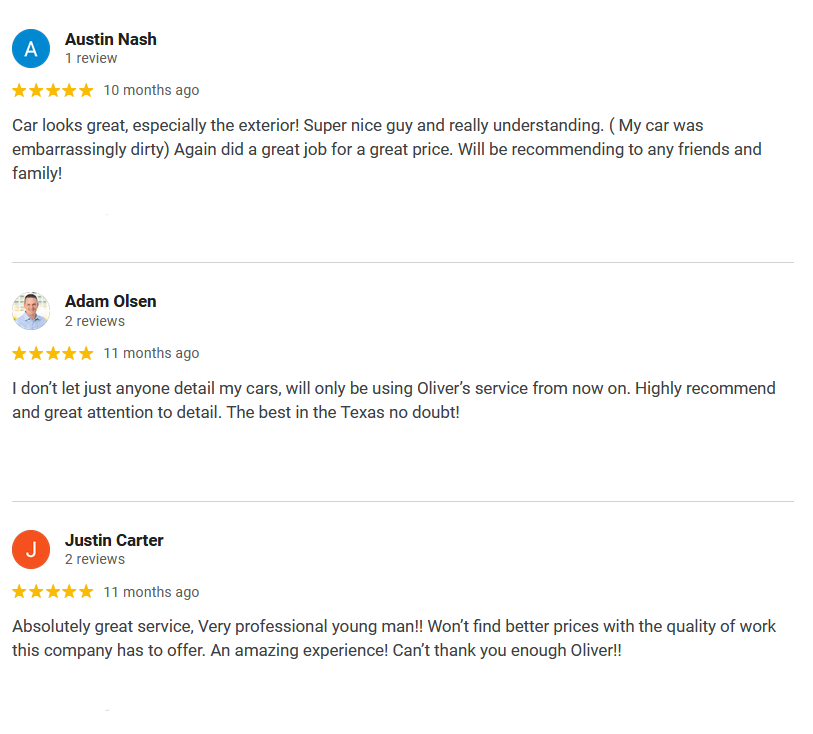The image size is (813, 734).
Task: Click Justin Carter's review text thanking Oliver
Action: point(394,639)
